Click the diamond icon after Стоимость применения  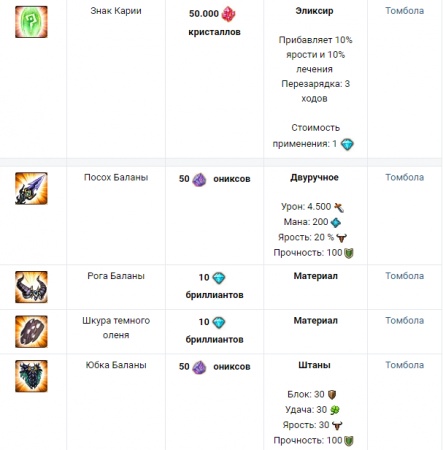coord(347,144)
